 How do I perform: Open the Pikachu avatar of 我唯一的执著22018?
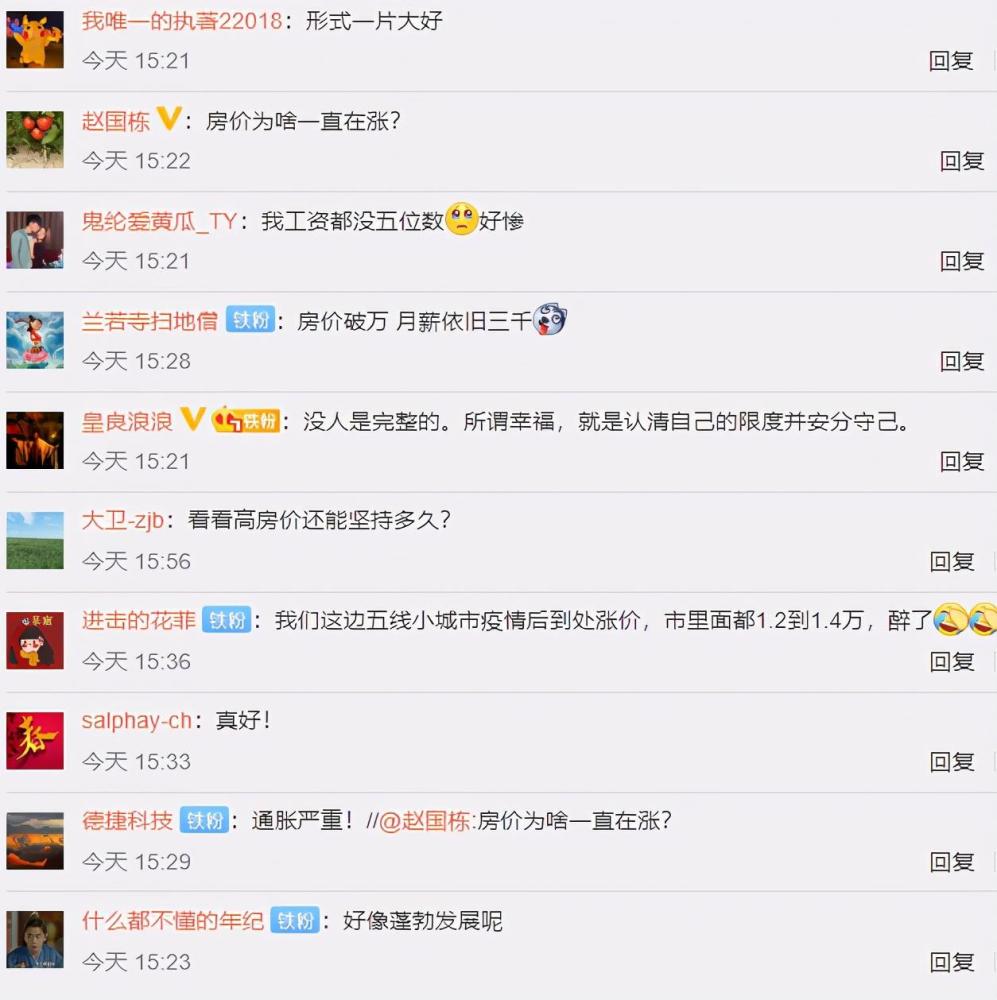pos(35,40)
